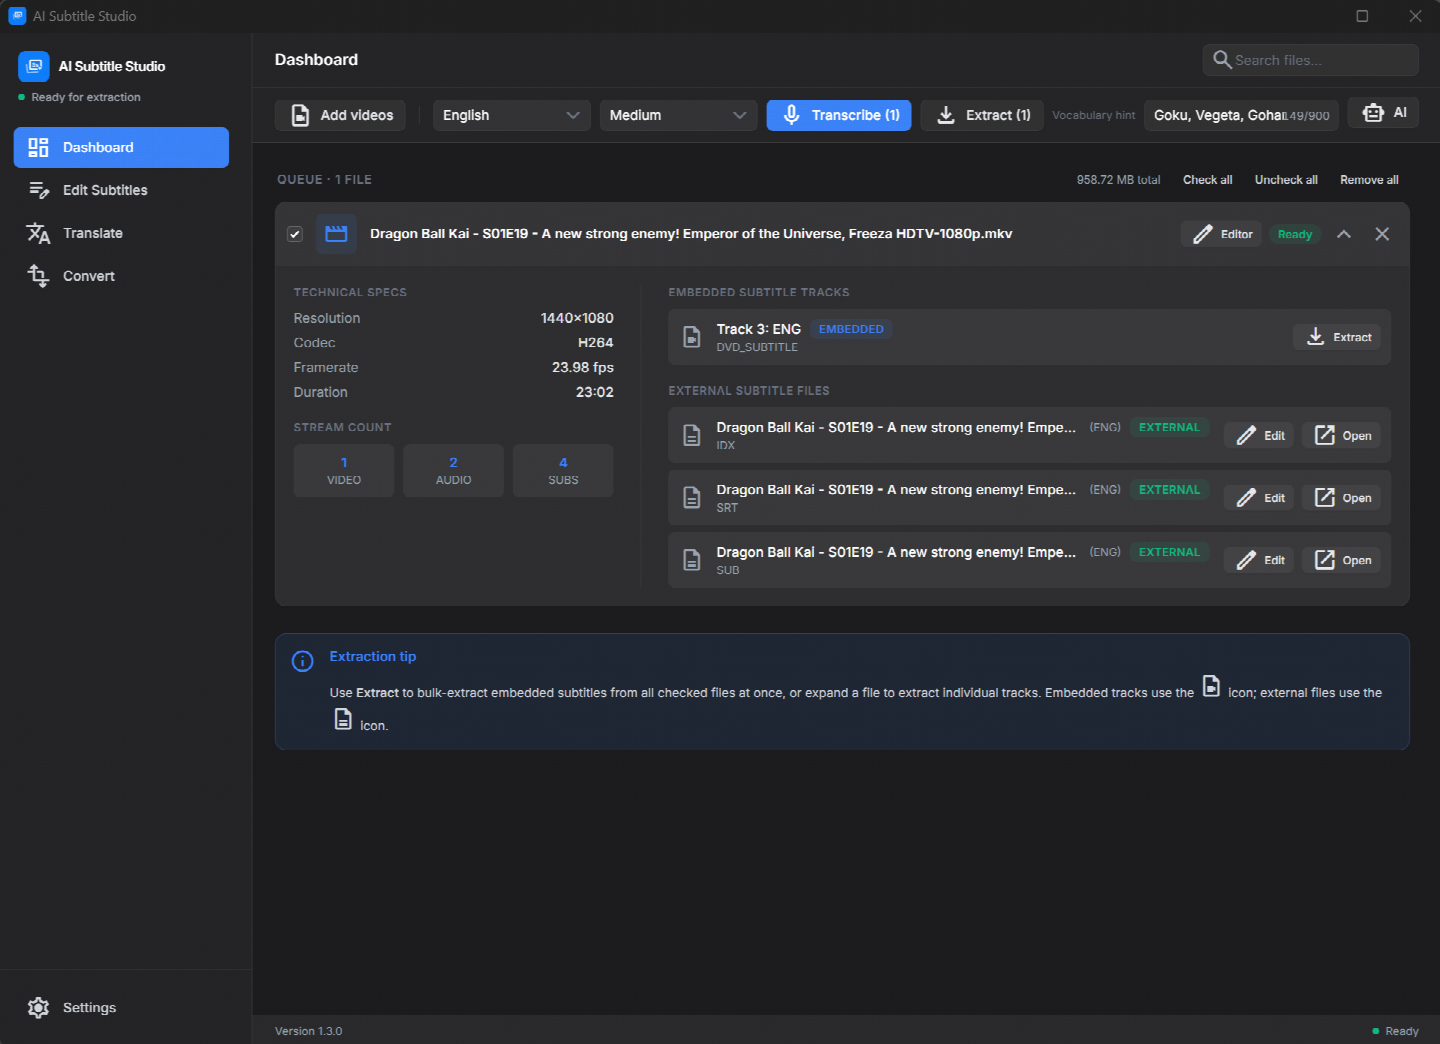Click the Ready status badge
This screenshot has height=1044, width=1440.
pos(1295,234)
